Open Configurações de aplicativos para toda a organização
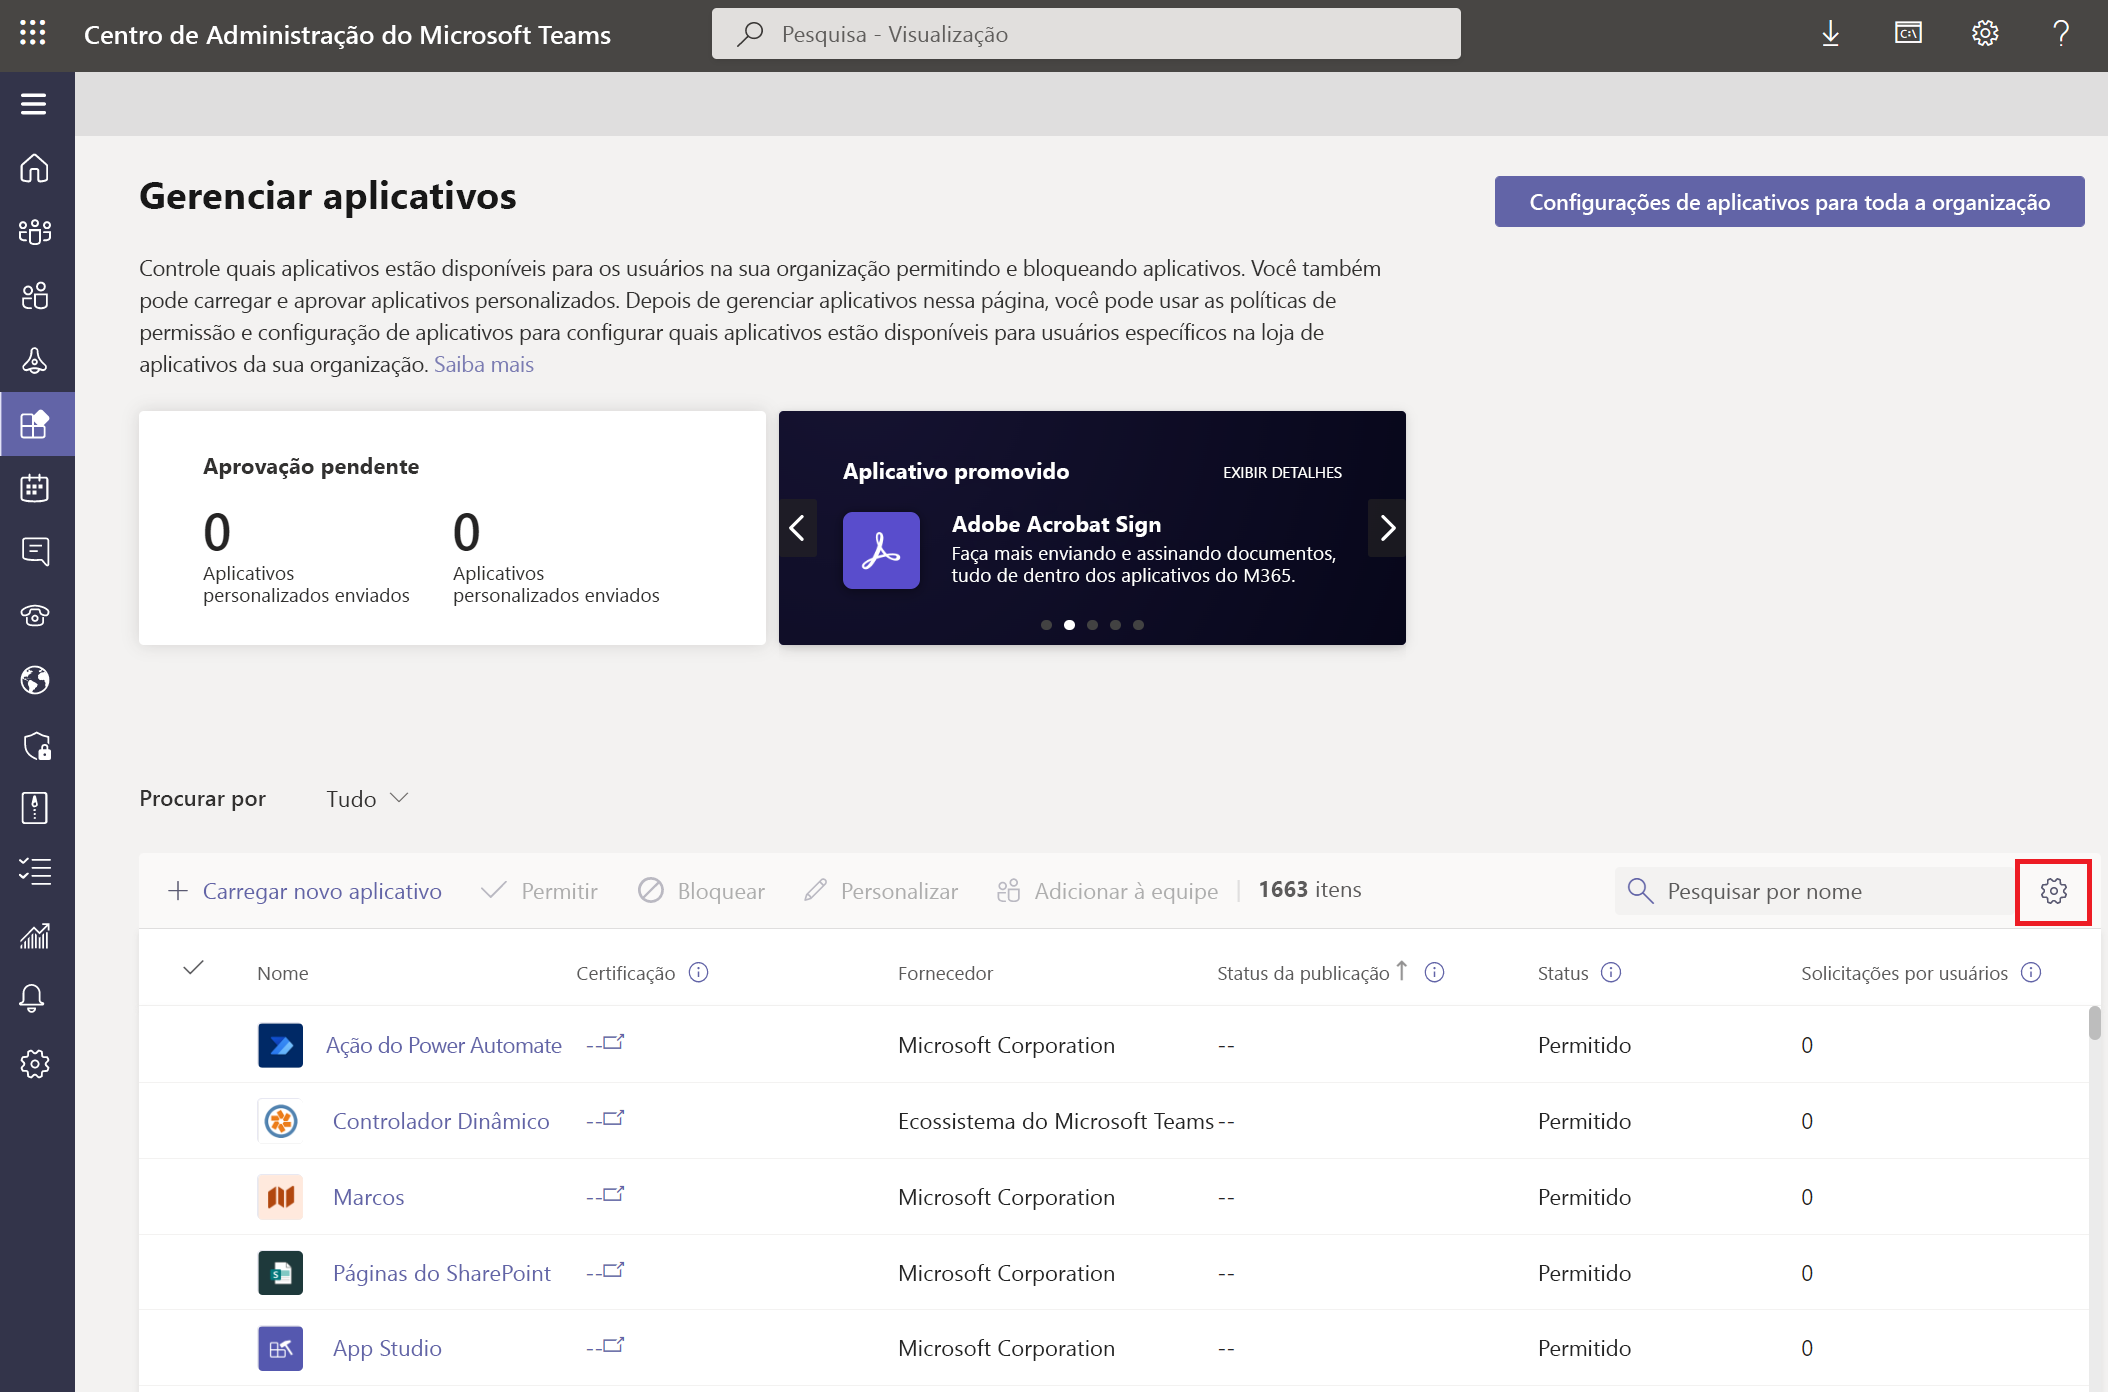The width and height of the screenshot is (2108, 1392). pyautogui.click(x=1789, y=202)
